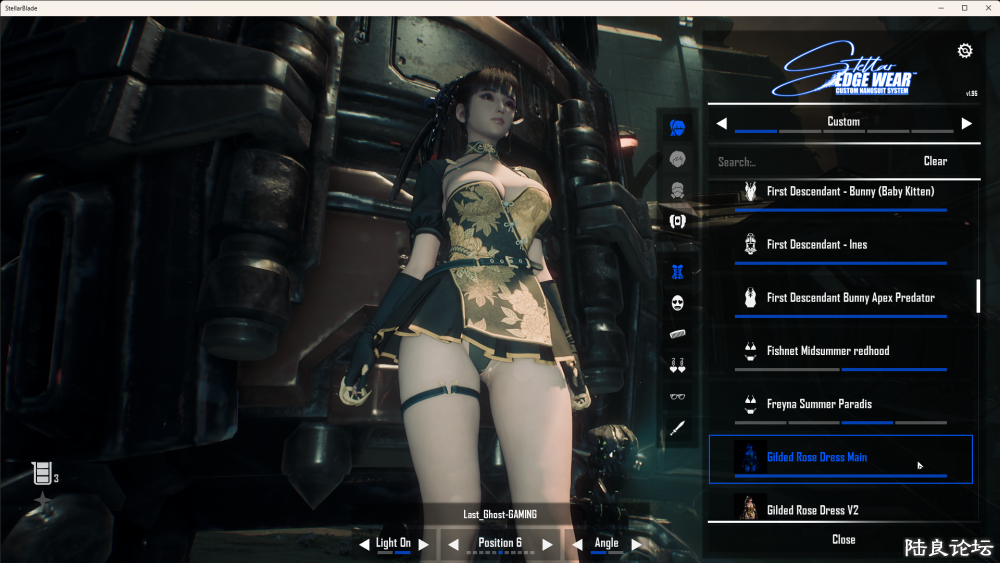This screenshot has width=1000, height=563.
Task: Maximize the StellarBlade window
Action: tap(964, 8)
